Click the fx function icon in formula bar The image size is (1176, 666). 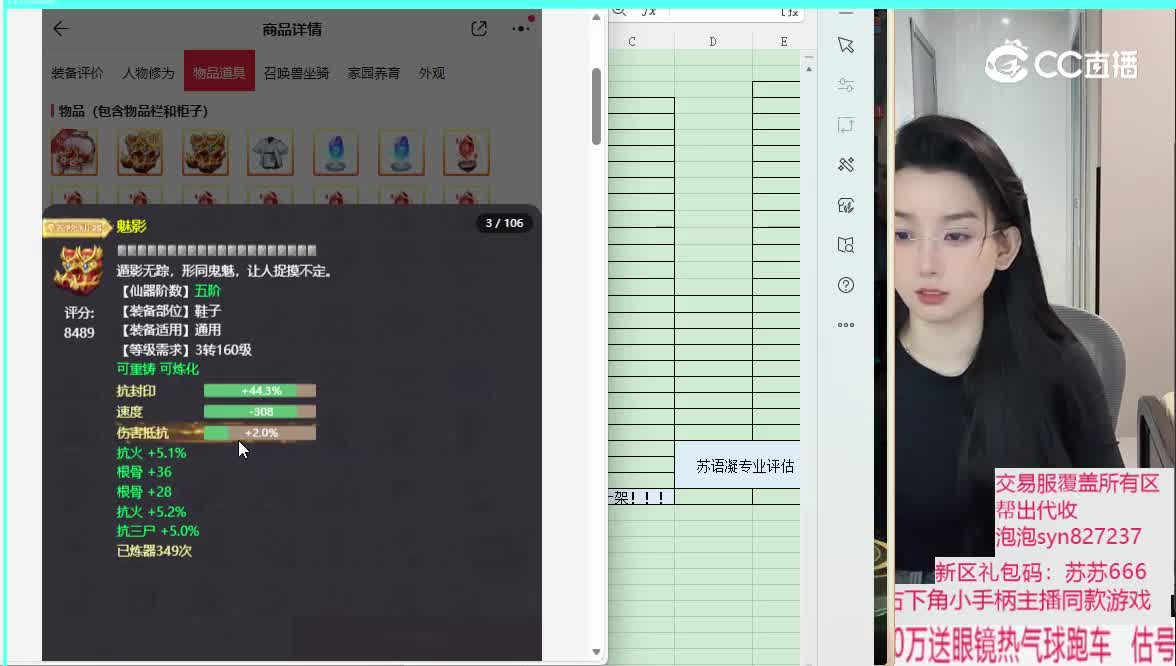pos(649,12)
